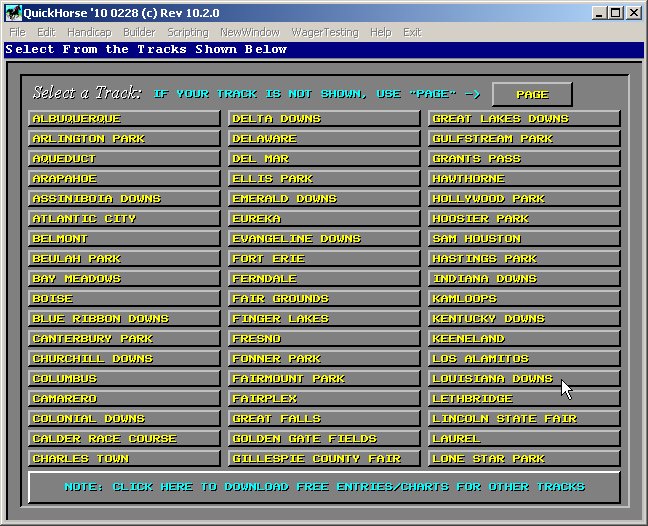Select the Fair Grounds track
The width and height of the screenshot is (648, 526).
[x=324, y=299]
